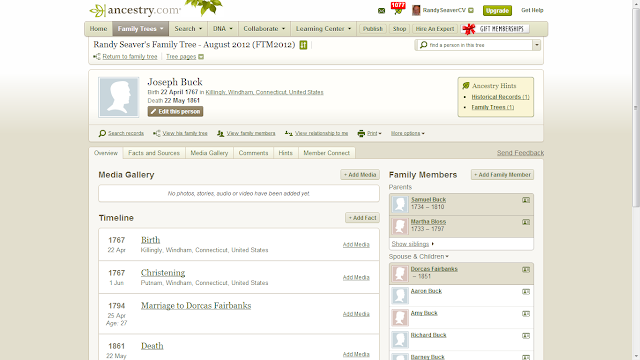Switch to the Facts and Sources tab
This screenshot has width=640, height=360.
pos(154,153)
